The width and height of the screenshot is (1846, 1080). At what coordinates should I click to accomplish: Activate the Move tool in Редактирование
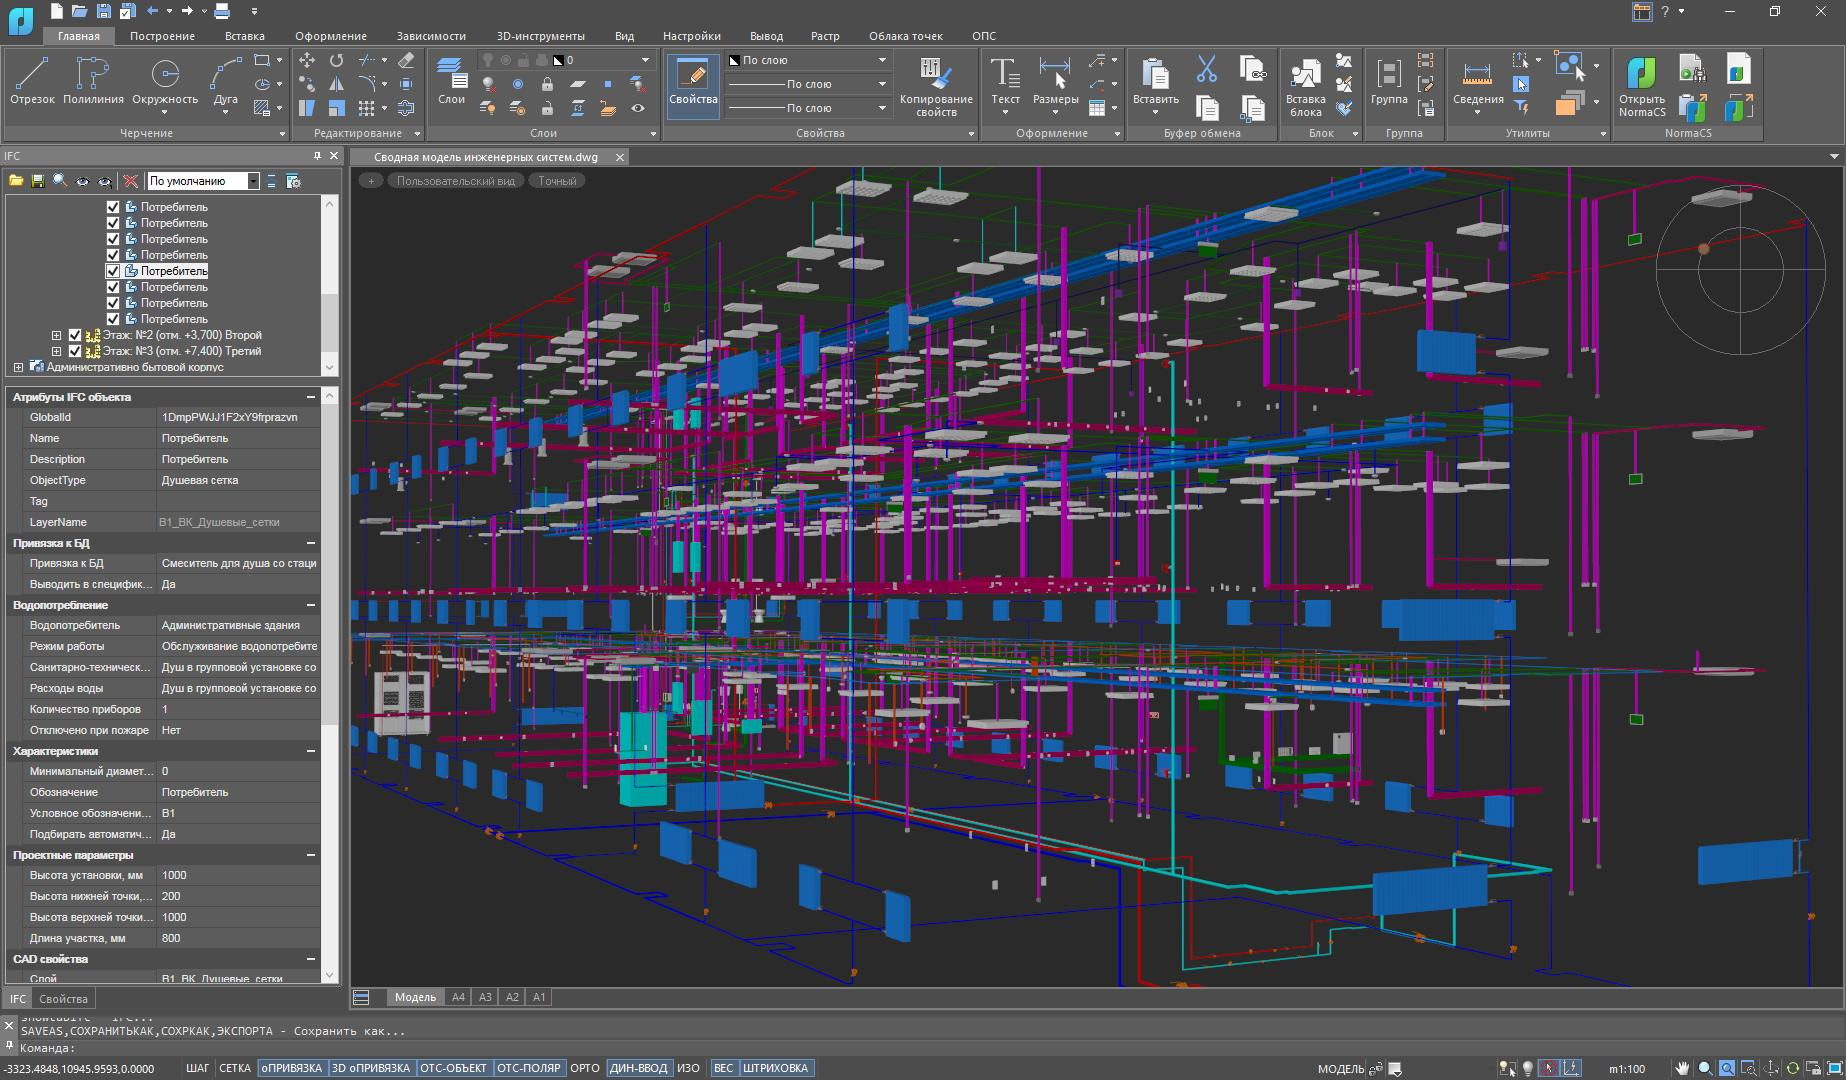(307, 60)
